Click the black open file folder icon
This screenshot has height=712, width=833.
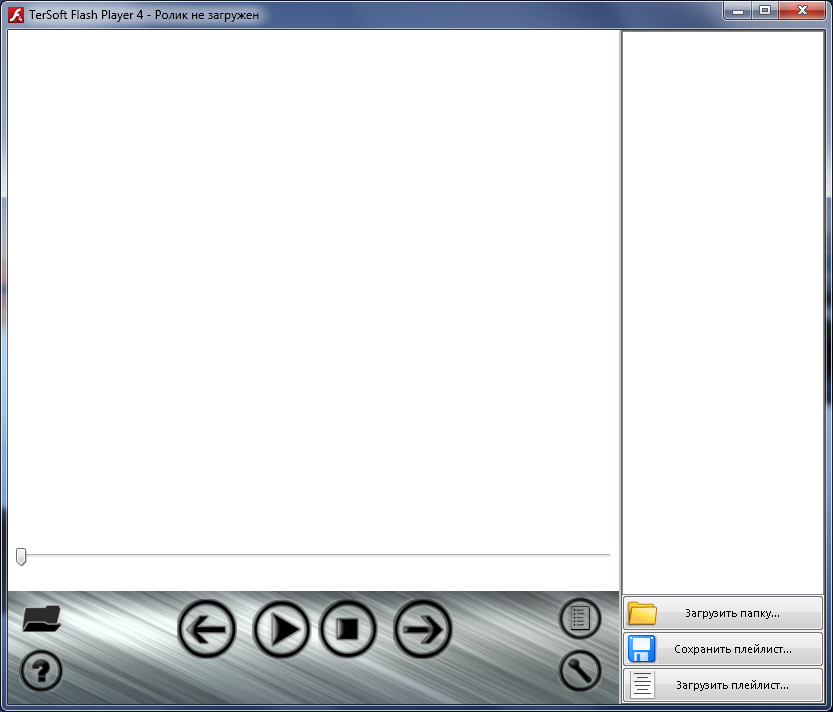(x=42, y=619)
